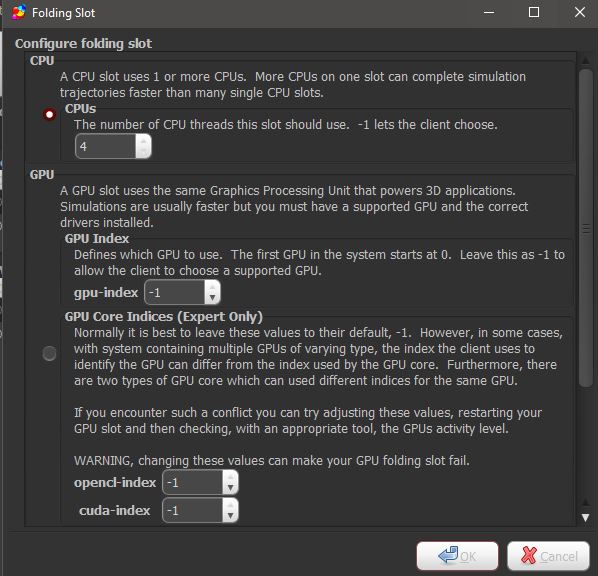Select the CPU slot radio button
598x576 pixels.
(x=49, y=114)
